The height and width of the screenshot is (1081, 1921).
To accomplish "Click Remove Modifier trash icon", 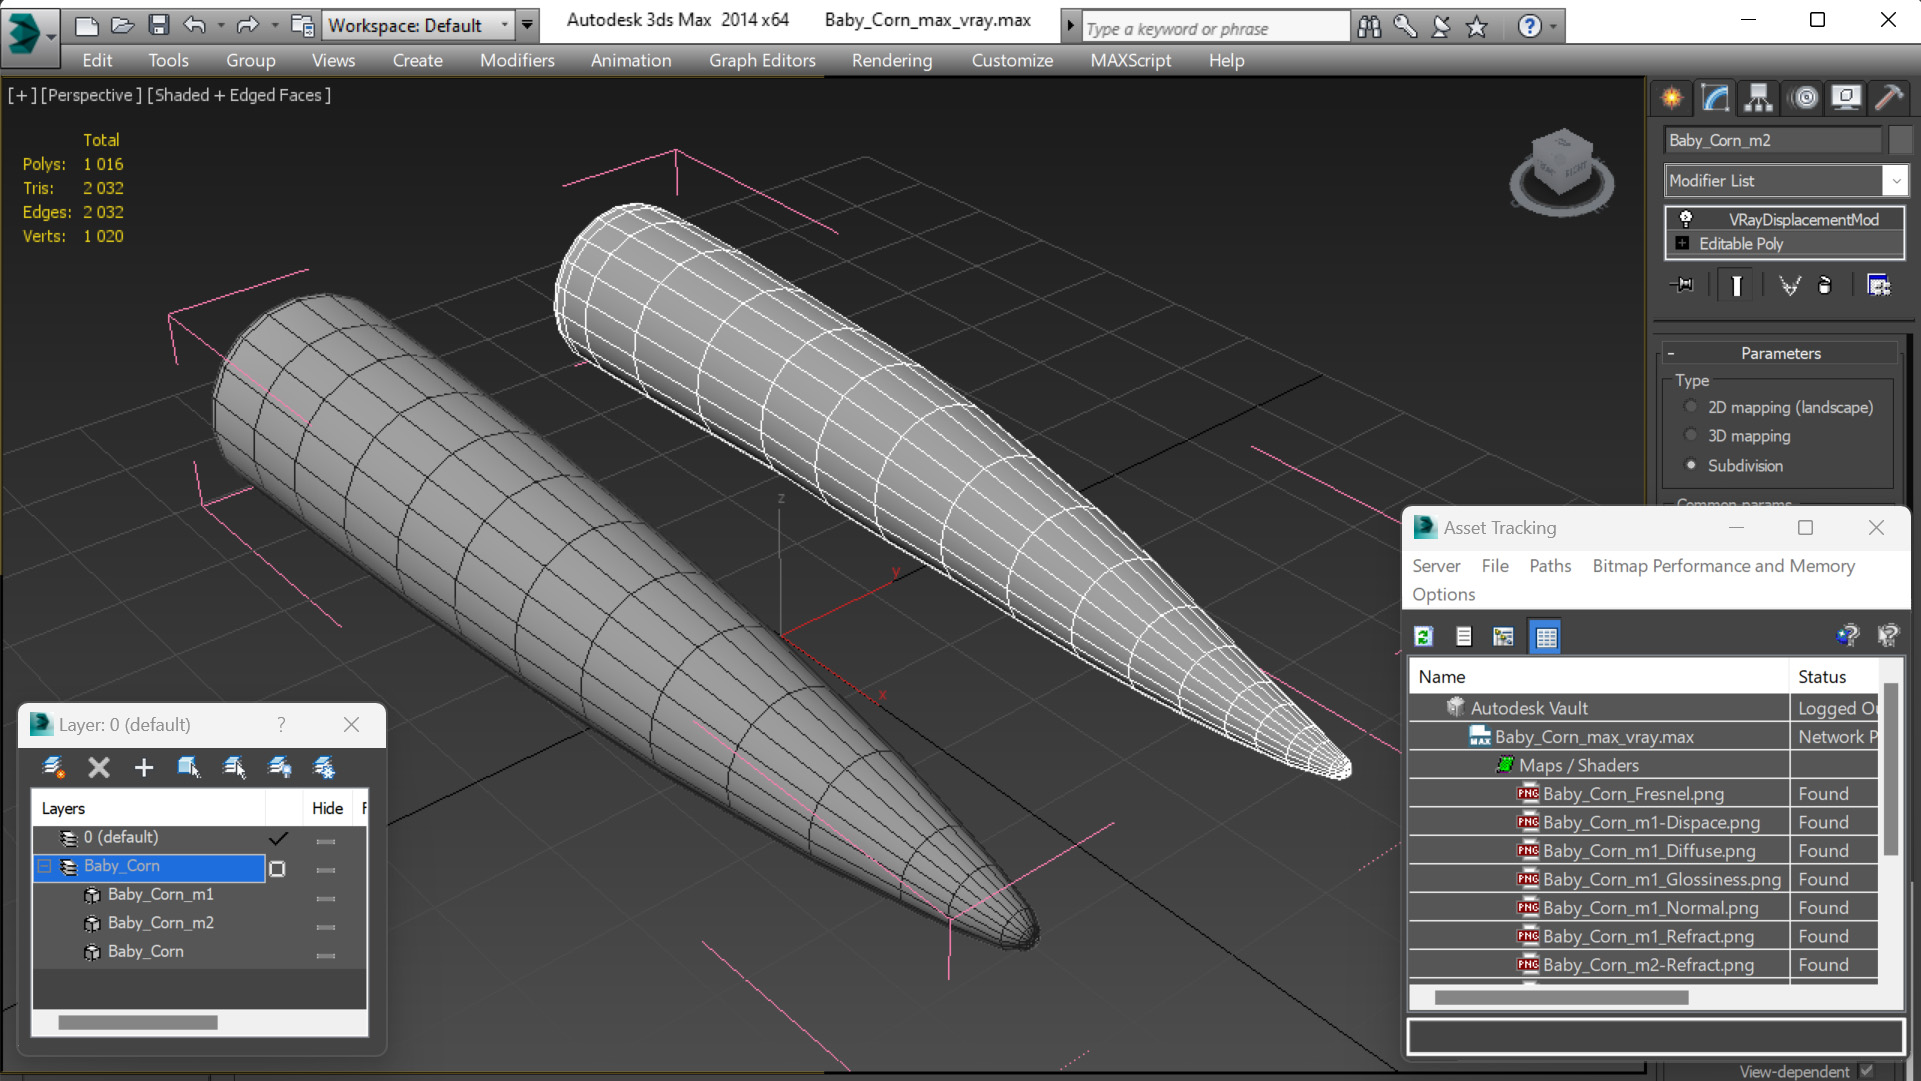I will click(x=1825, y=285).
